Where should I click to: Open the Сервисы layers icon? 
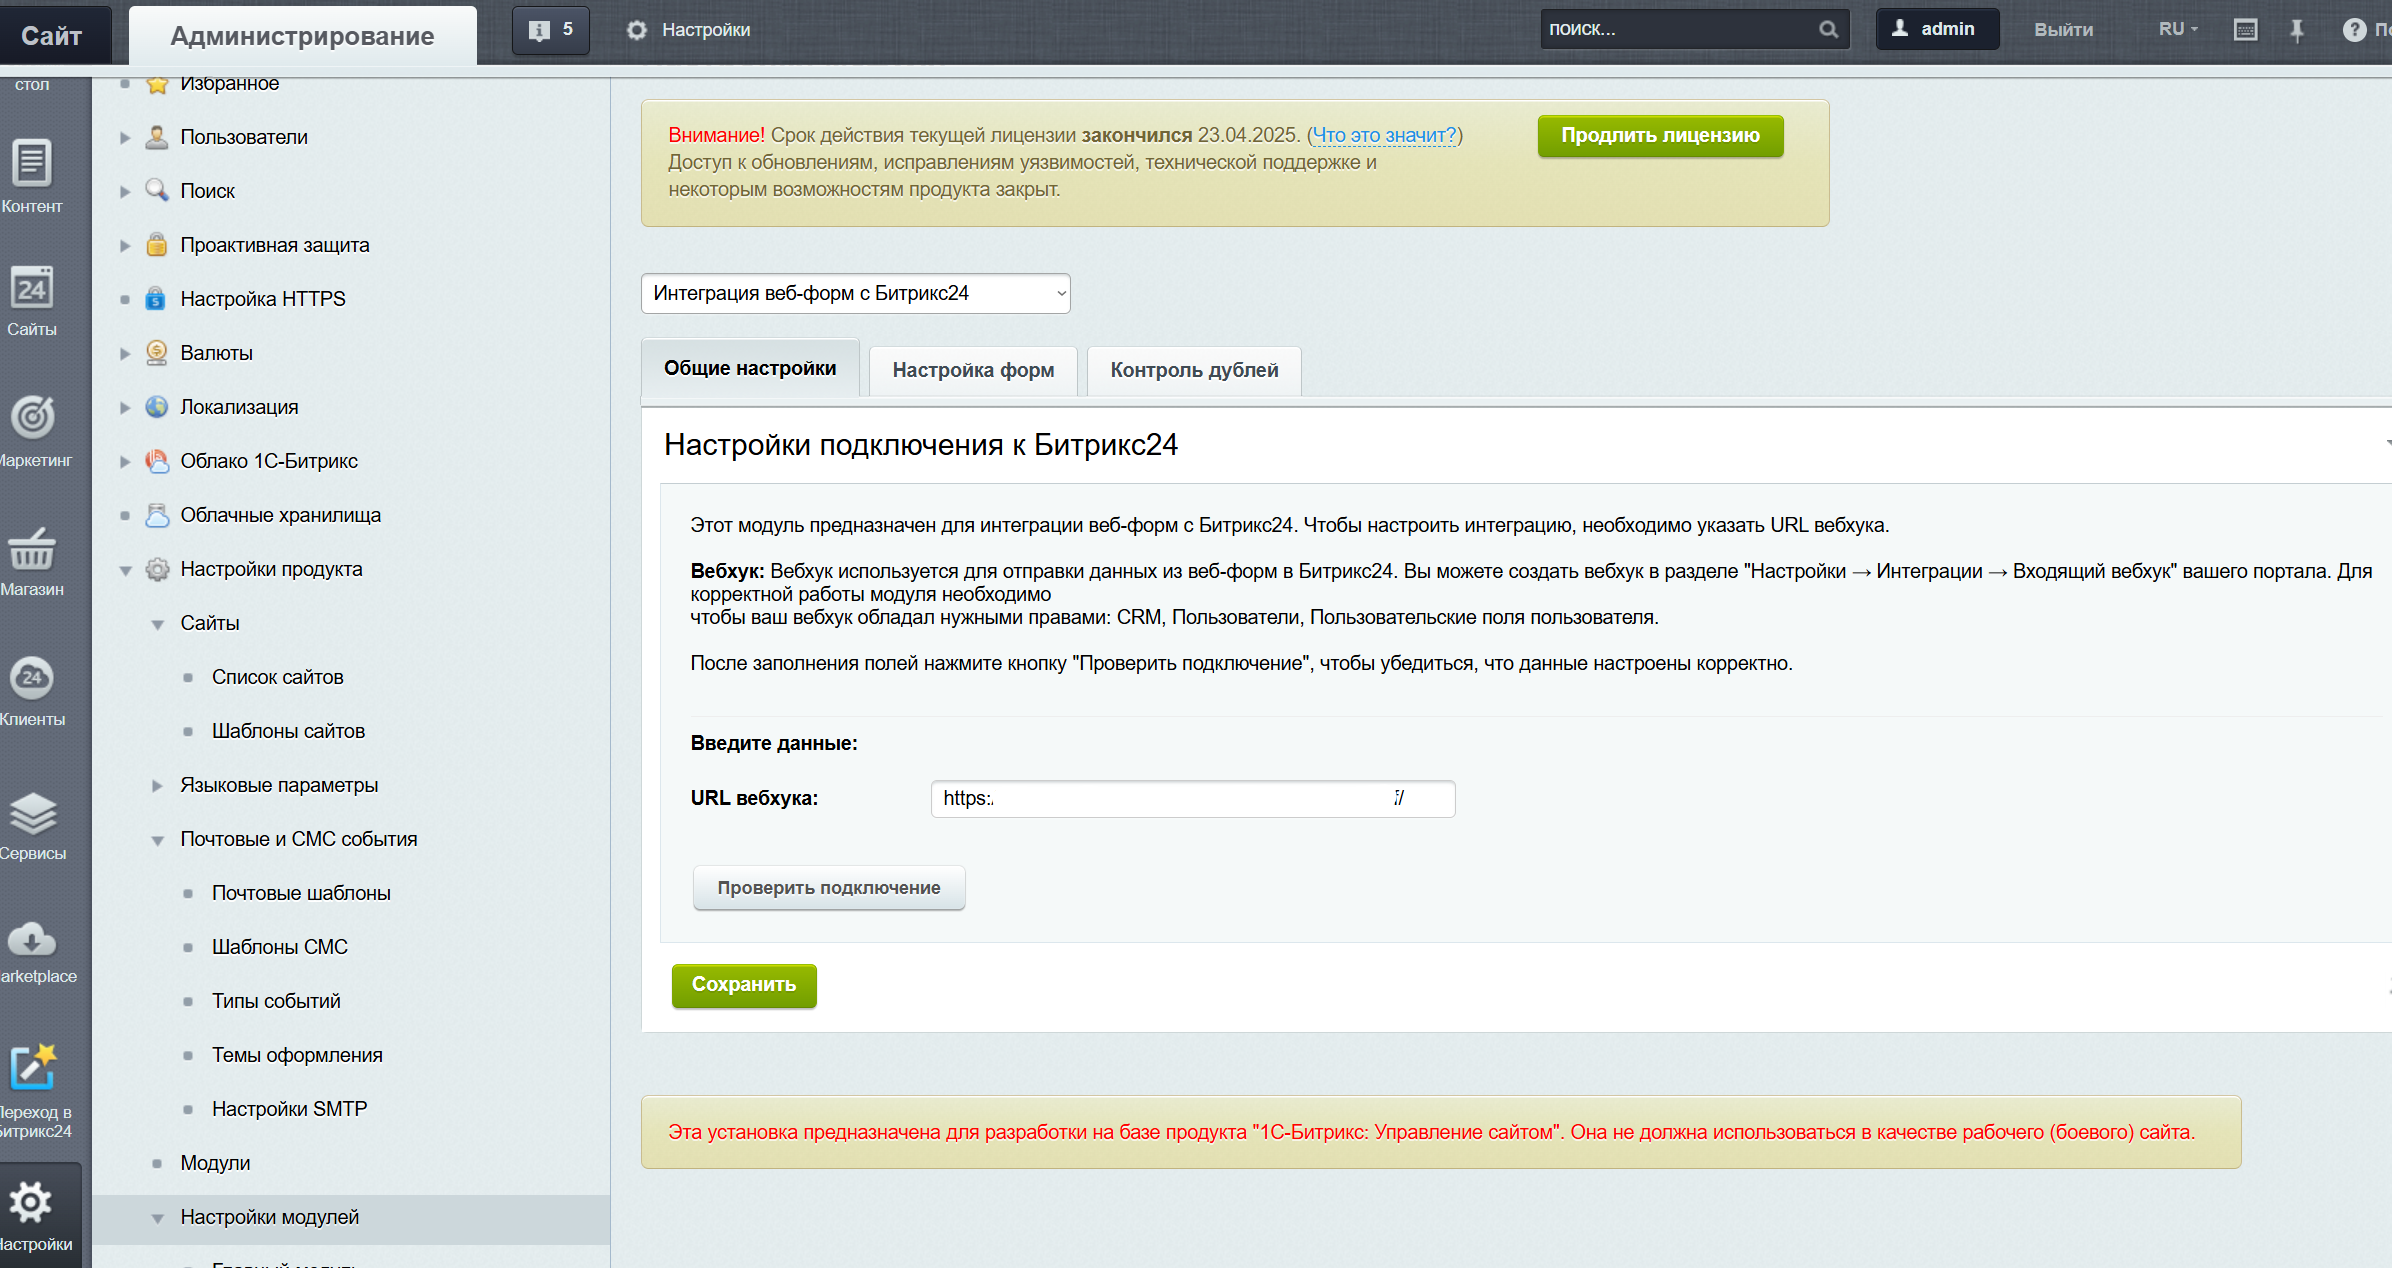click(x=32, y=813)
